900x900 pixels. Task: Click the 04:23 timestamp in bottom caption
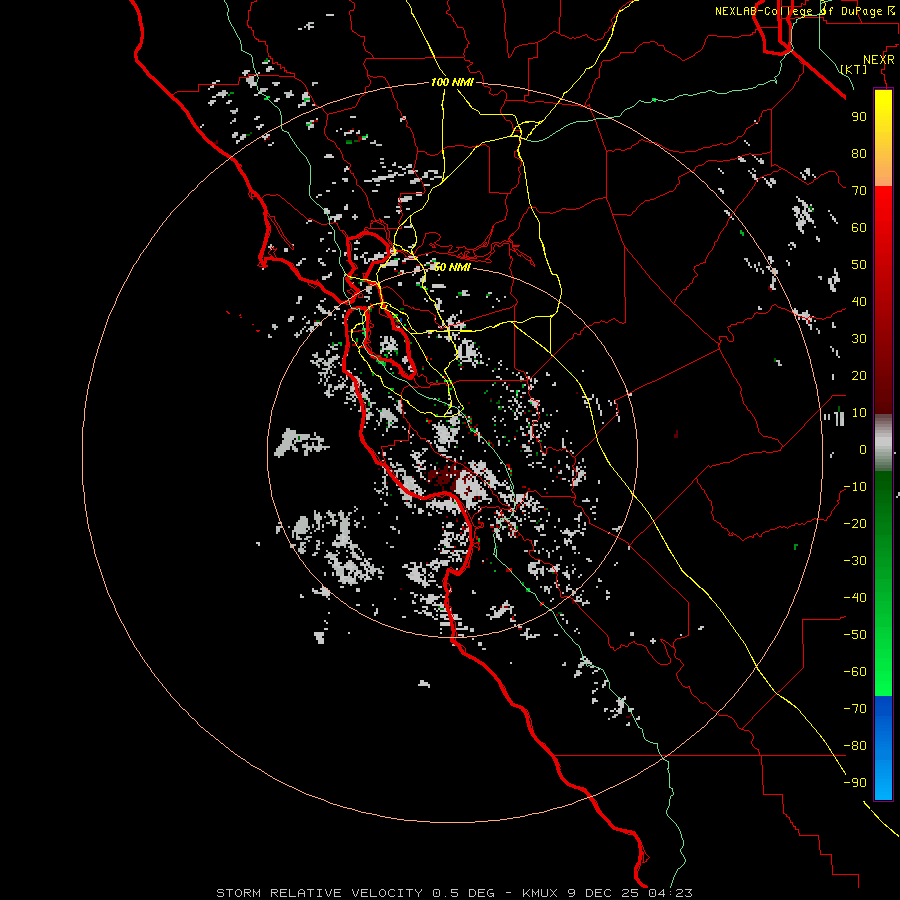[x=670, y=893]
